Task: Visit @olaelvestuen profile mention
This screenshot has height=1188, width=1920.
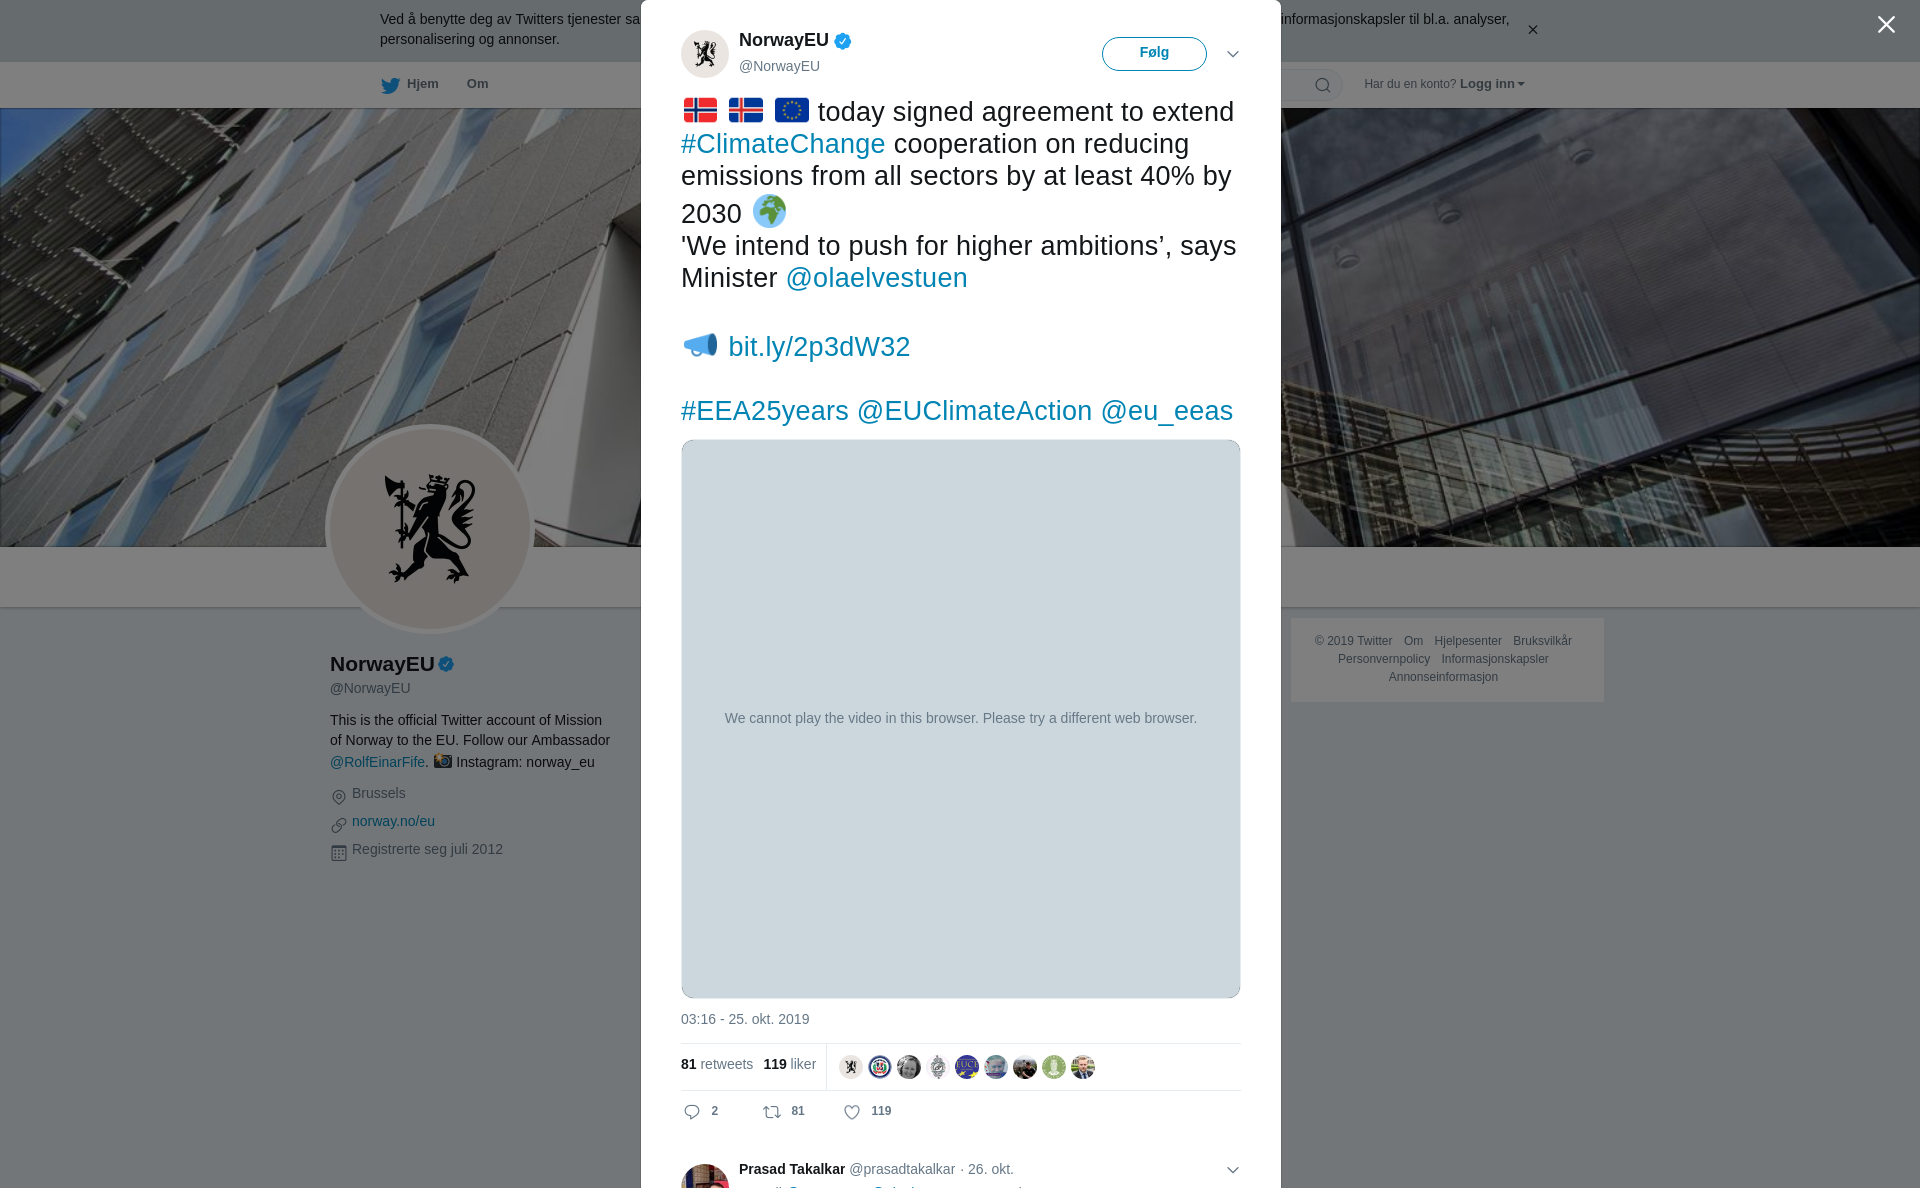Action: point(877,278)
